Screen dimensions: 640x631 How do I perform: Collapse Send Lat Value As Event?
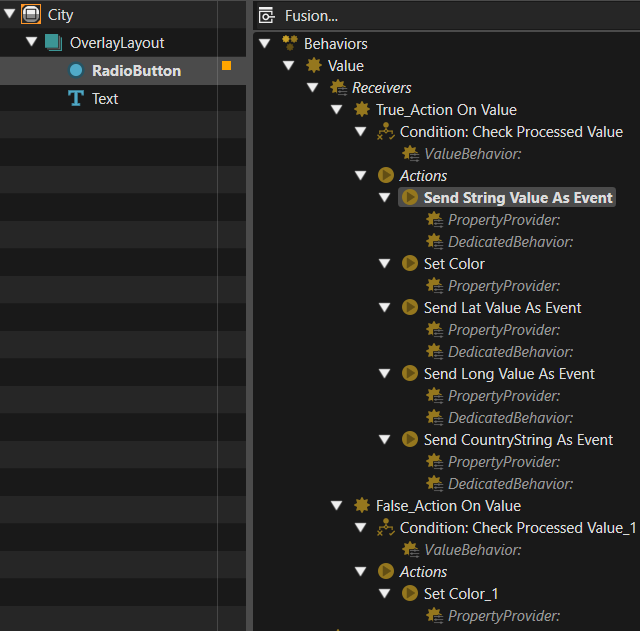pos(384,307)
